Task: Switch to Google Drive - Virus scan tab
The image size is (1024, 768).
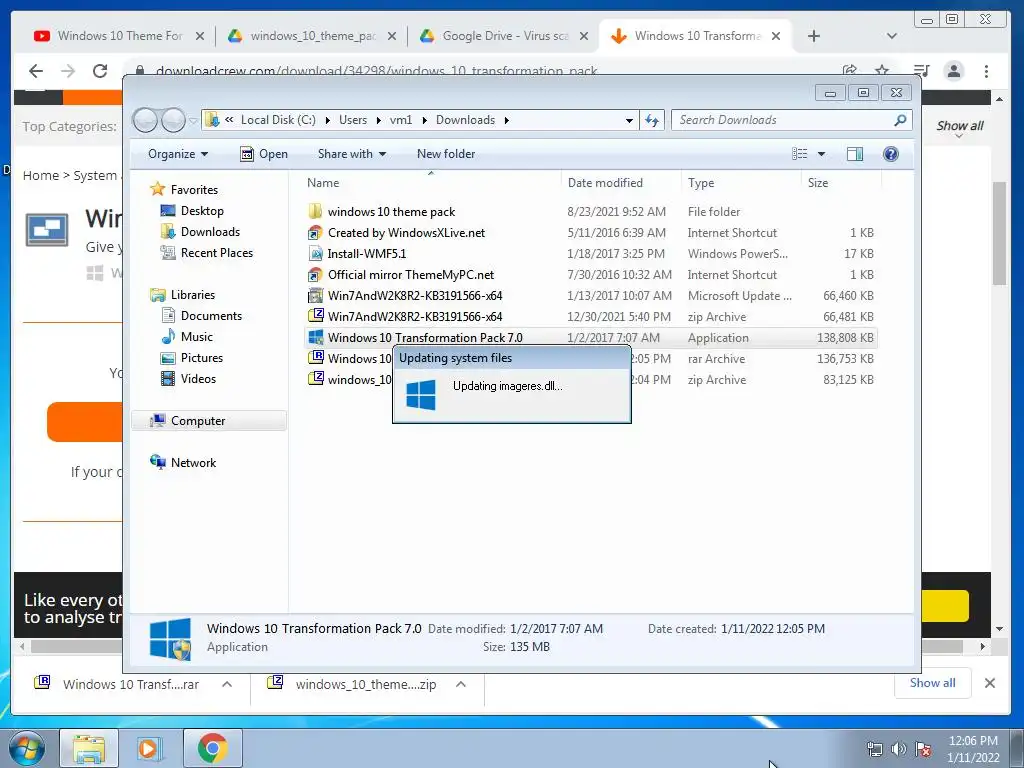Action: [x=504, y=36]
